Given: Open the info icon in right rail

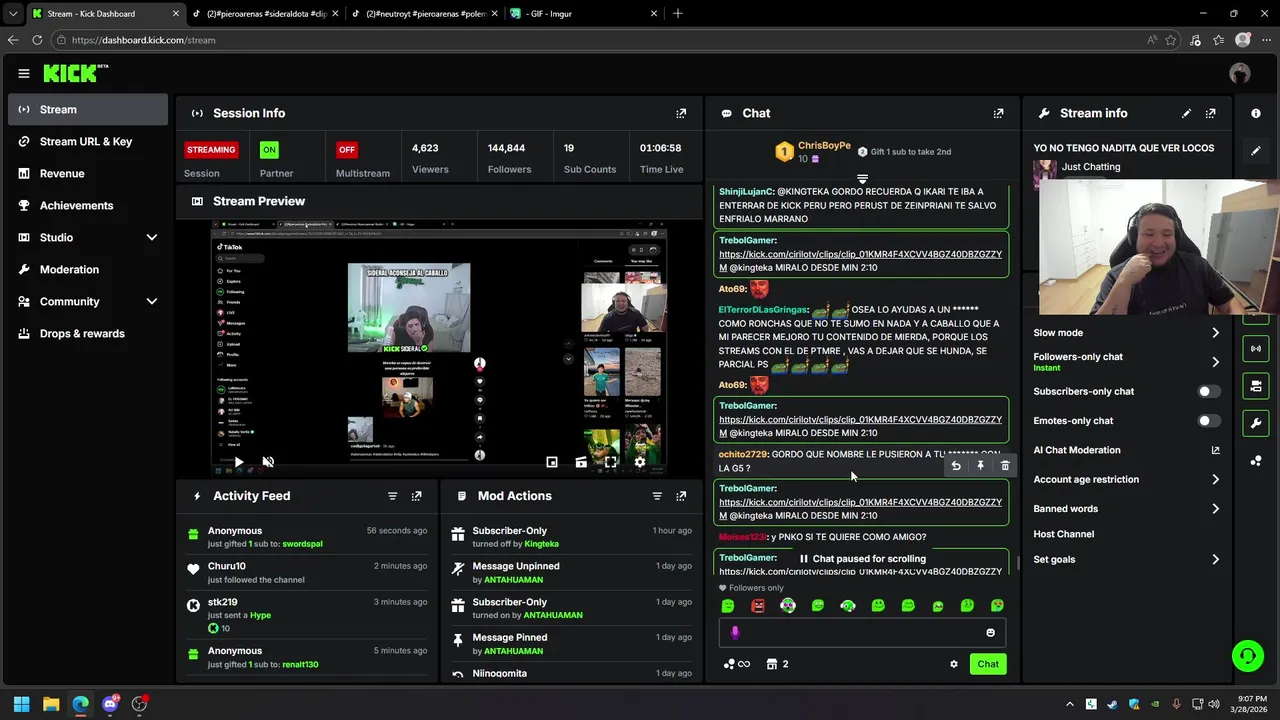Looking at the screenshot, I should (1256, 113).
